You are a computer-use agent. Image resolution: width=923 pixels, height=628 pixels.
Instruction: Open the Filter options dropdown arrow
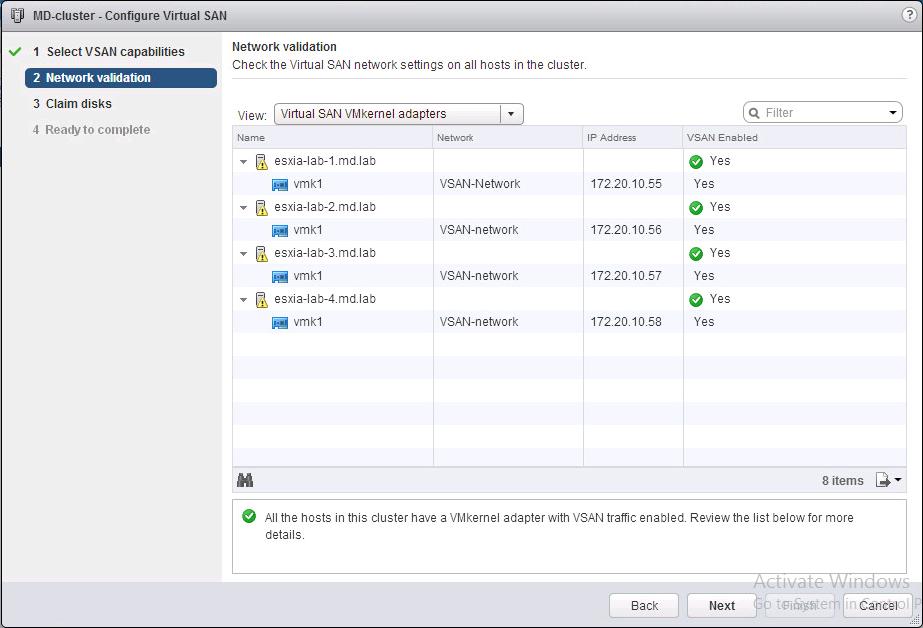click(894, 113)
